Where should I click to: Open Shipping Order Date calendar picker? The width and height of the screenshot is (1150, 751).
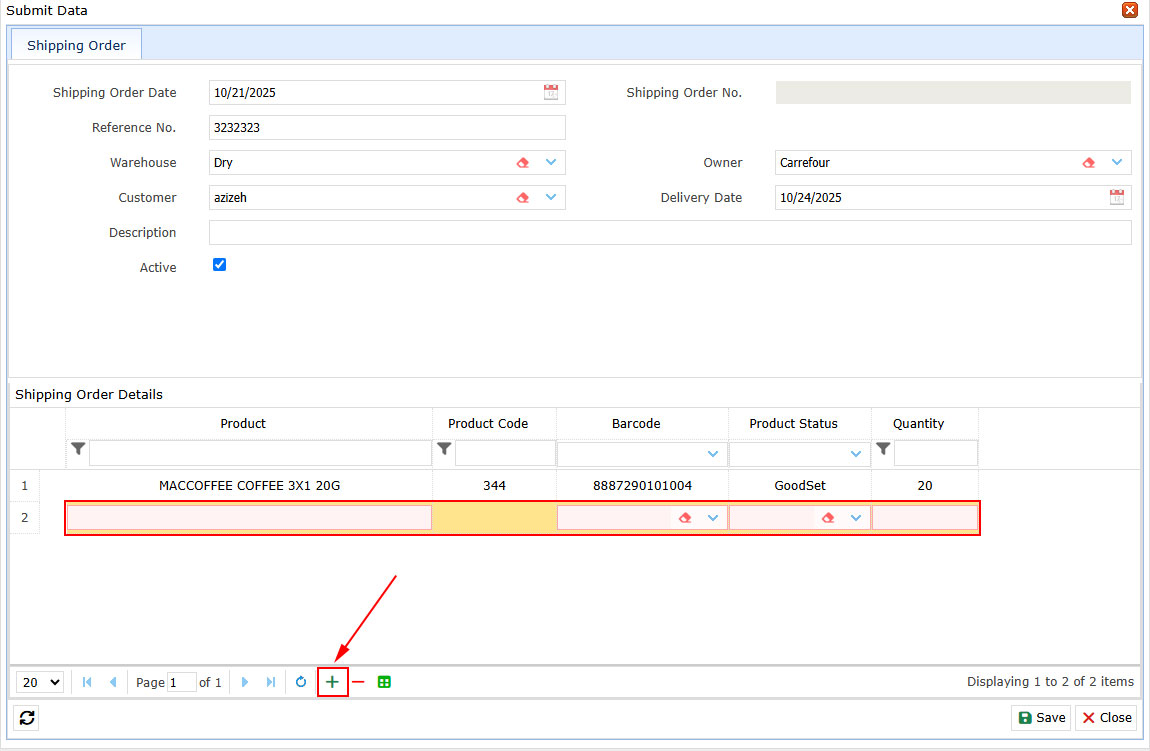551,93
